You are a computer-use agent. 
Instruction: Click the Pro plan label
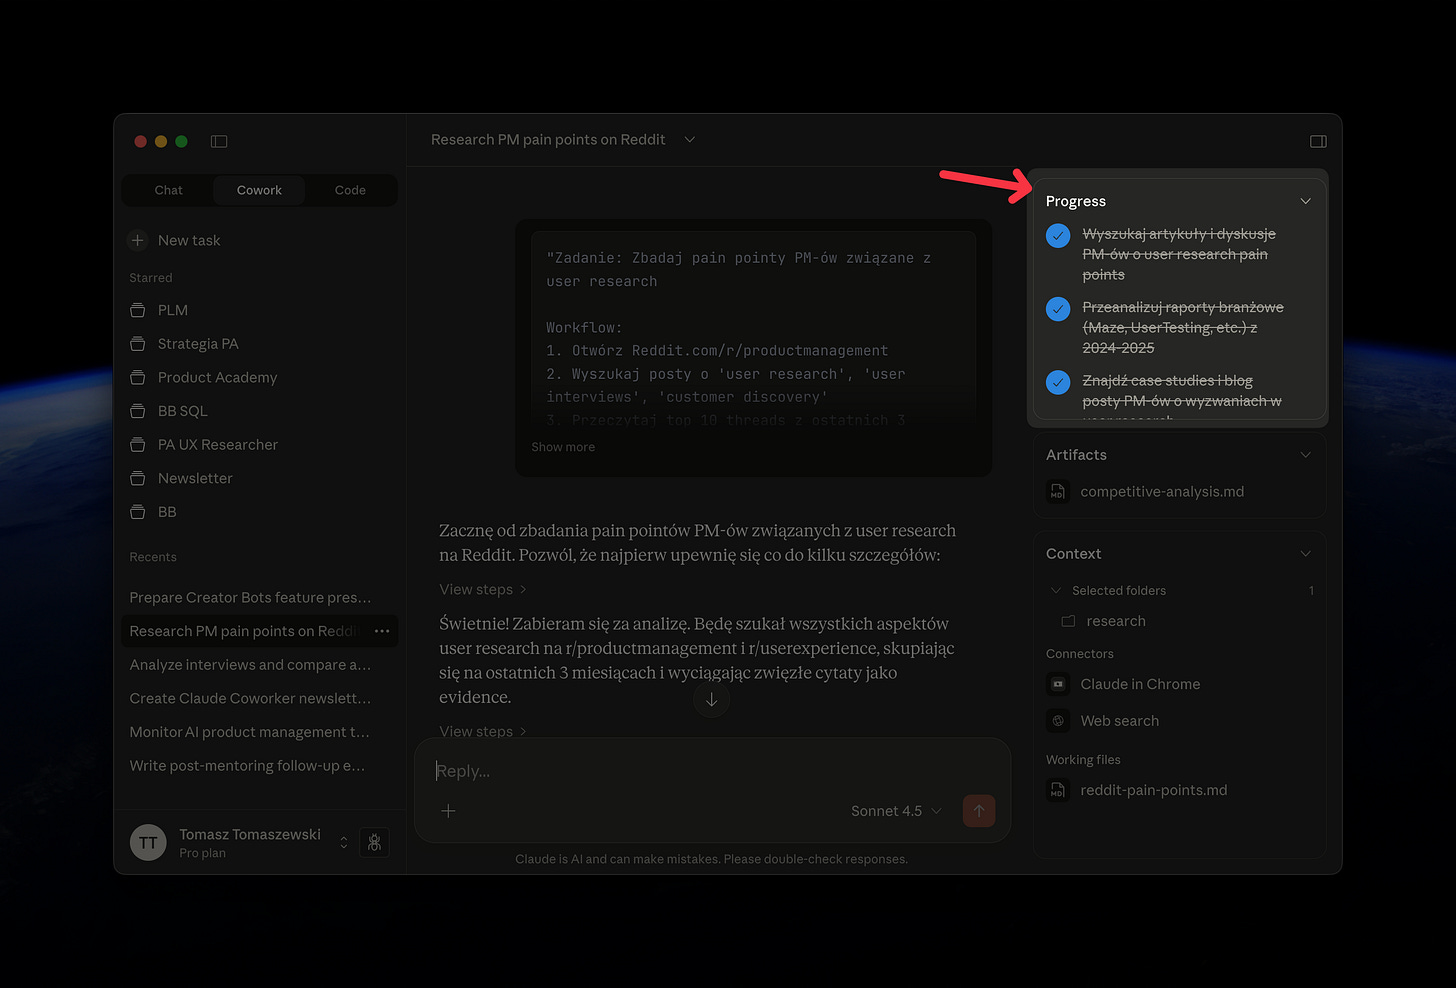click(202, 853)
